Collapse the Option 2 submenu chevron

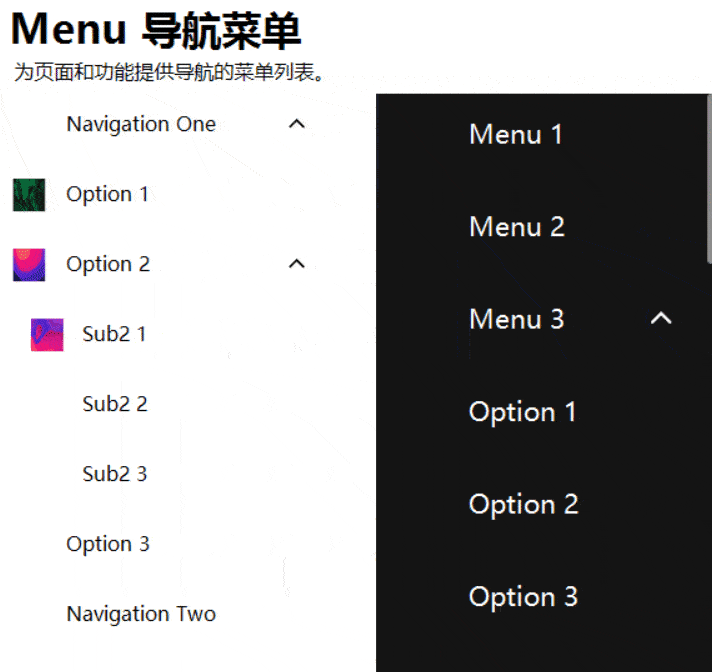(x=297, y=264)
